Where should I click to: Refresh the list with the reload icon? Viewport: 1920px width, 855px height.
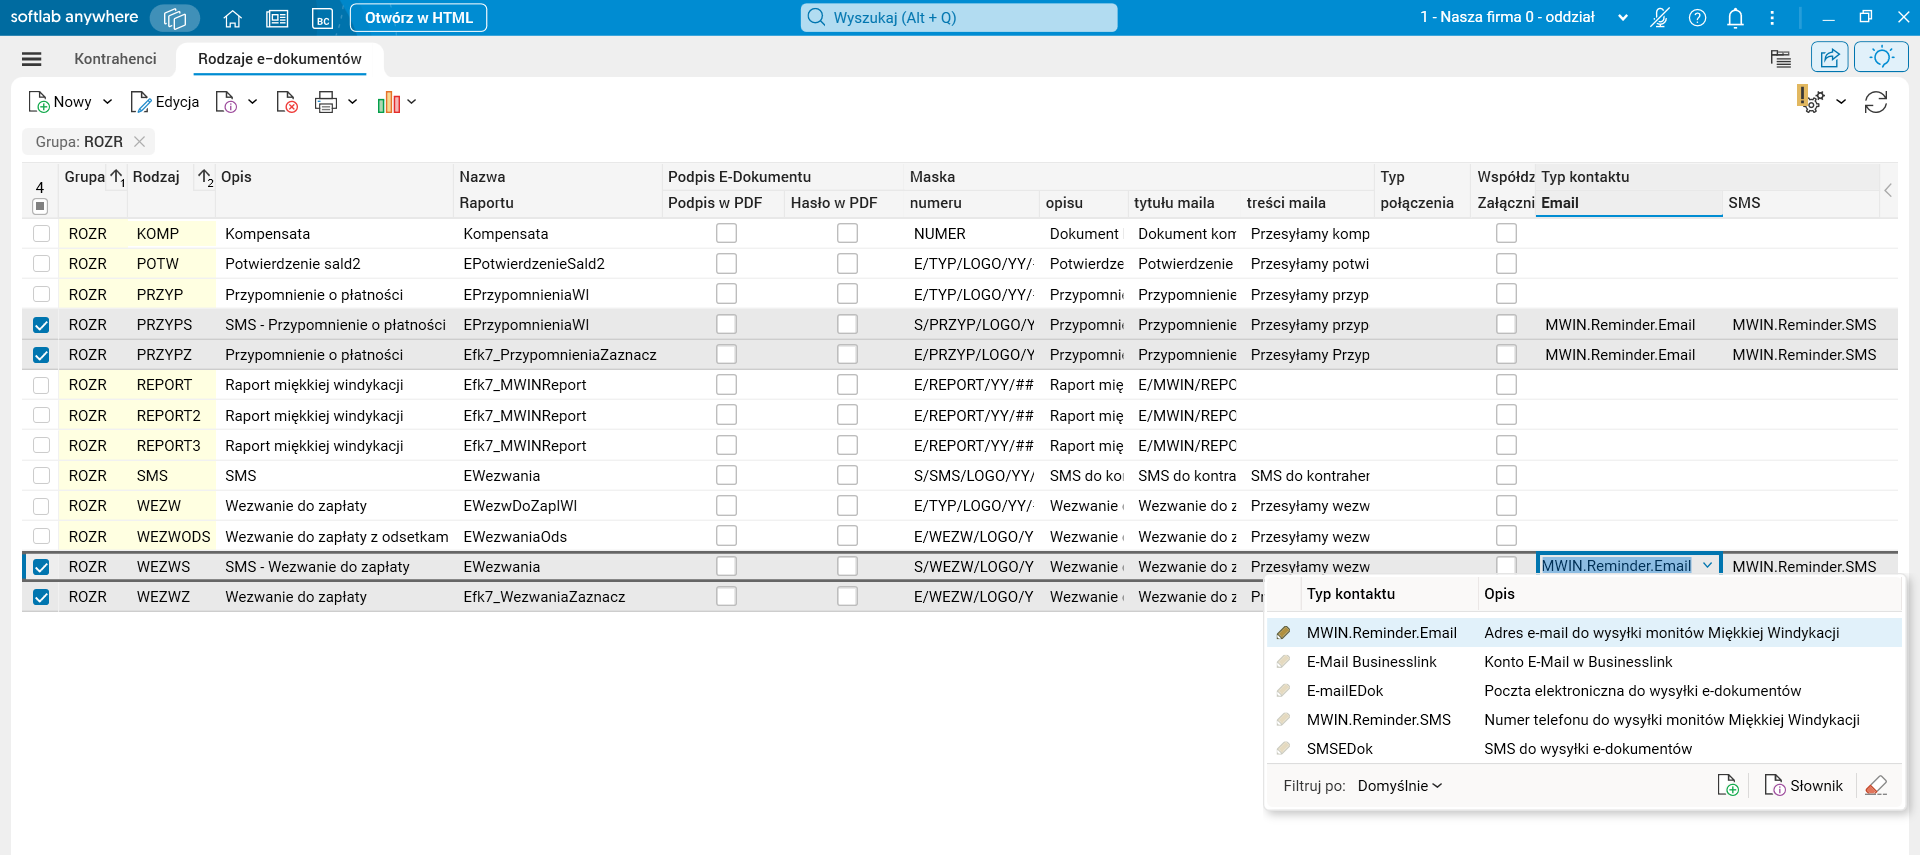[1876, 102]
